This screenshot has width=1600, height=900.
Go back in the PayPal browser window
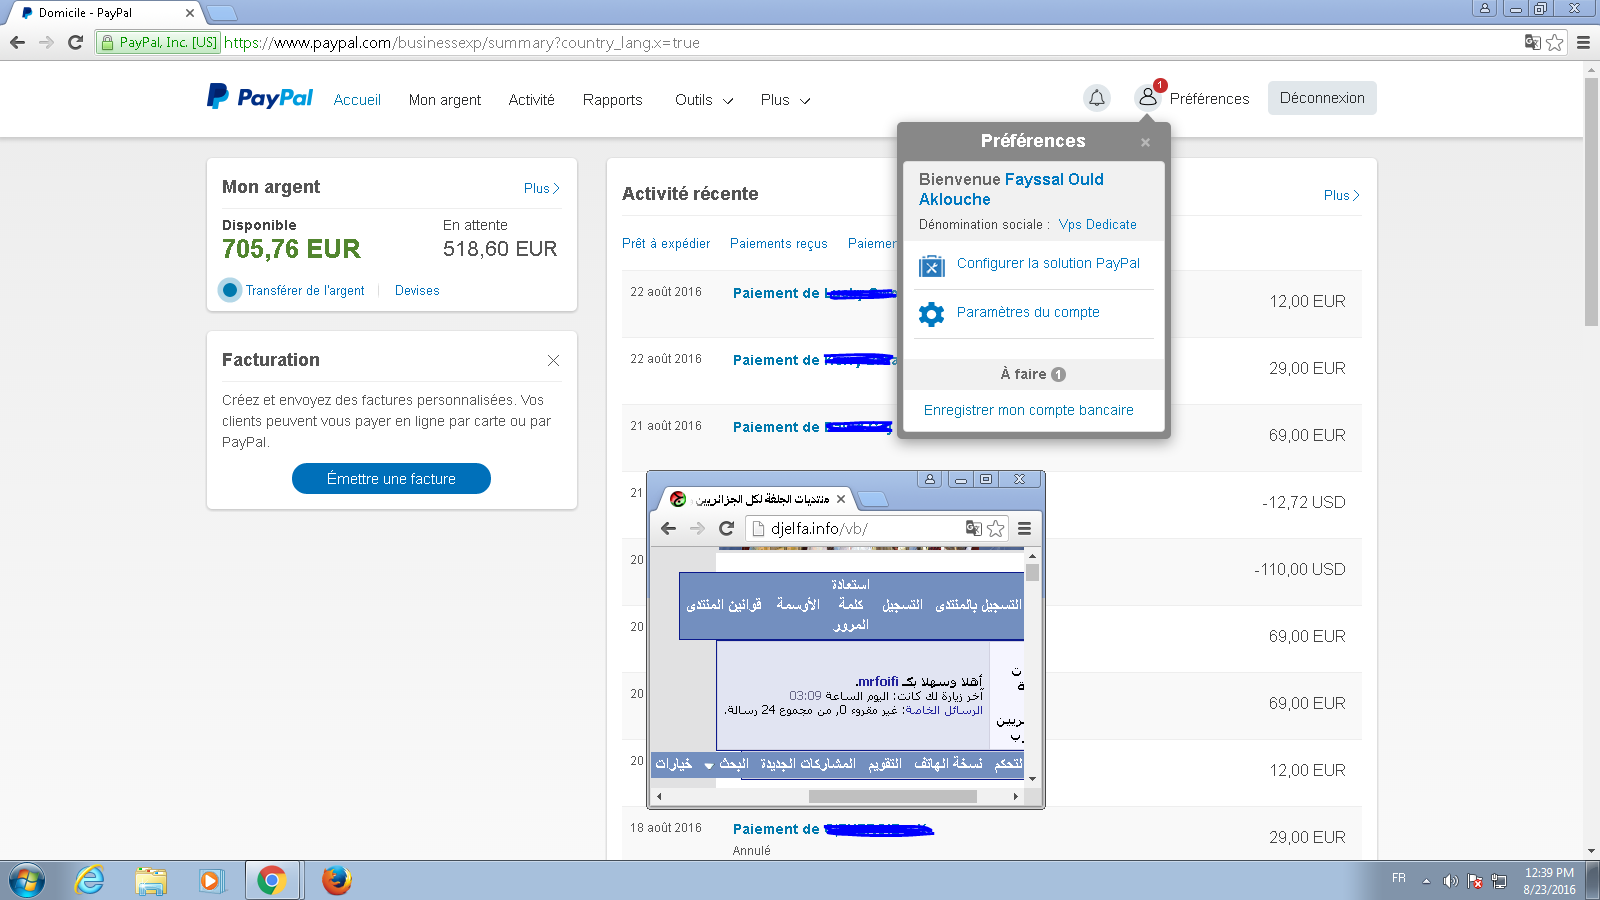(x=17, y=42)
